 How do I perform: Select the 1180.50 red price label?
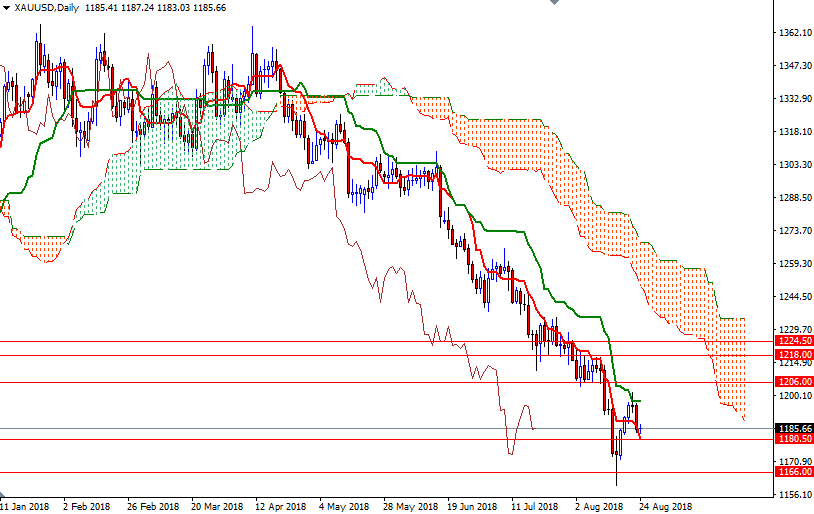click(795, 439)
